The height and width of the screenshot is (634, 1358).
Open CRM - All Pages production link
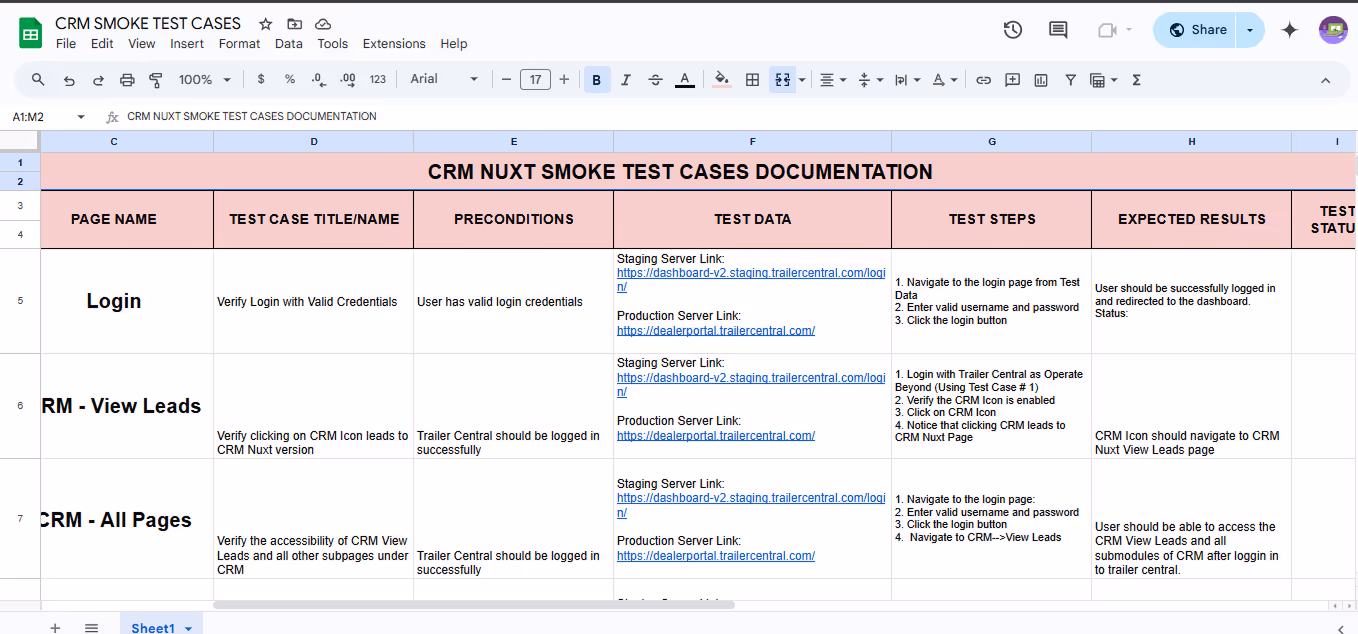pyautogui.click(x=716, y=555)
